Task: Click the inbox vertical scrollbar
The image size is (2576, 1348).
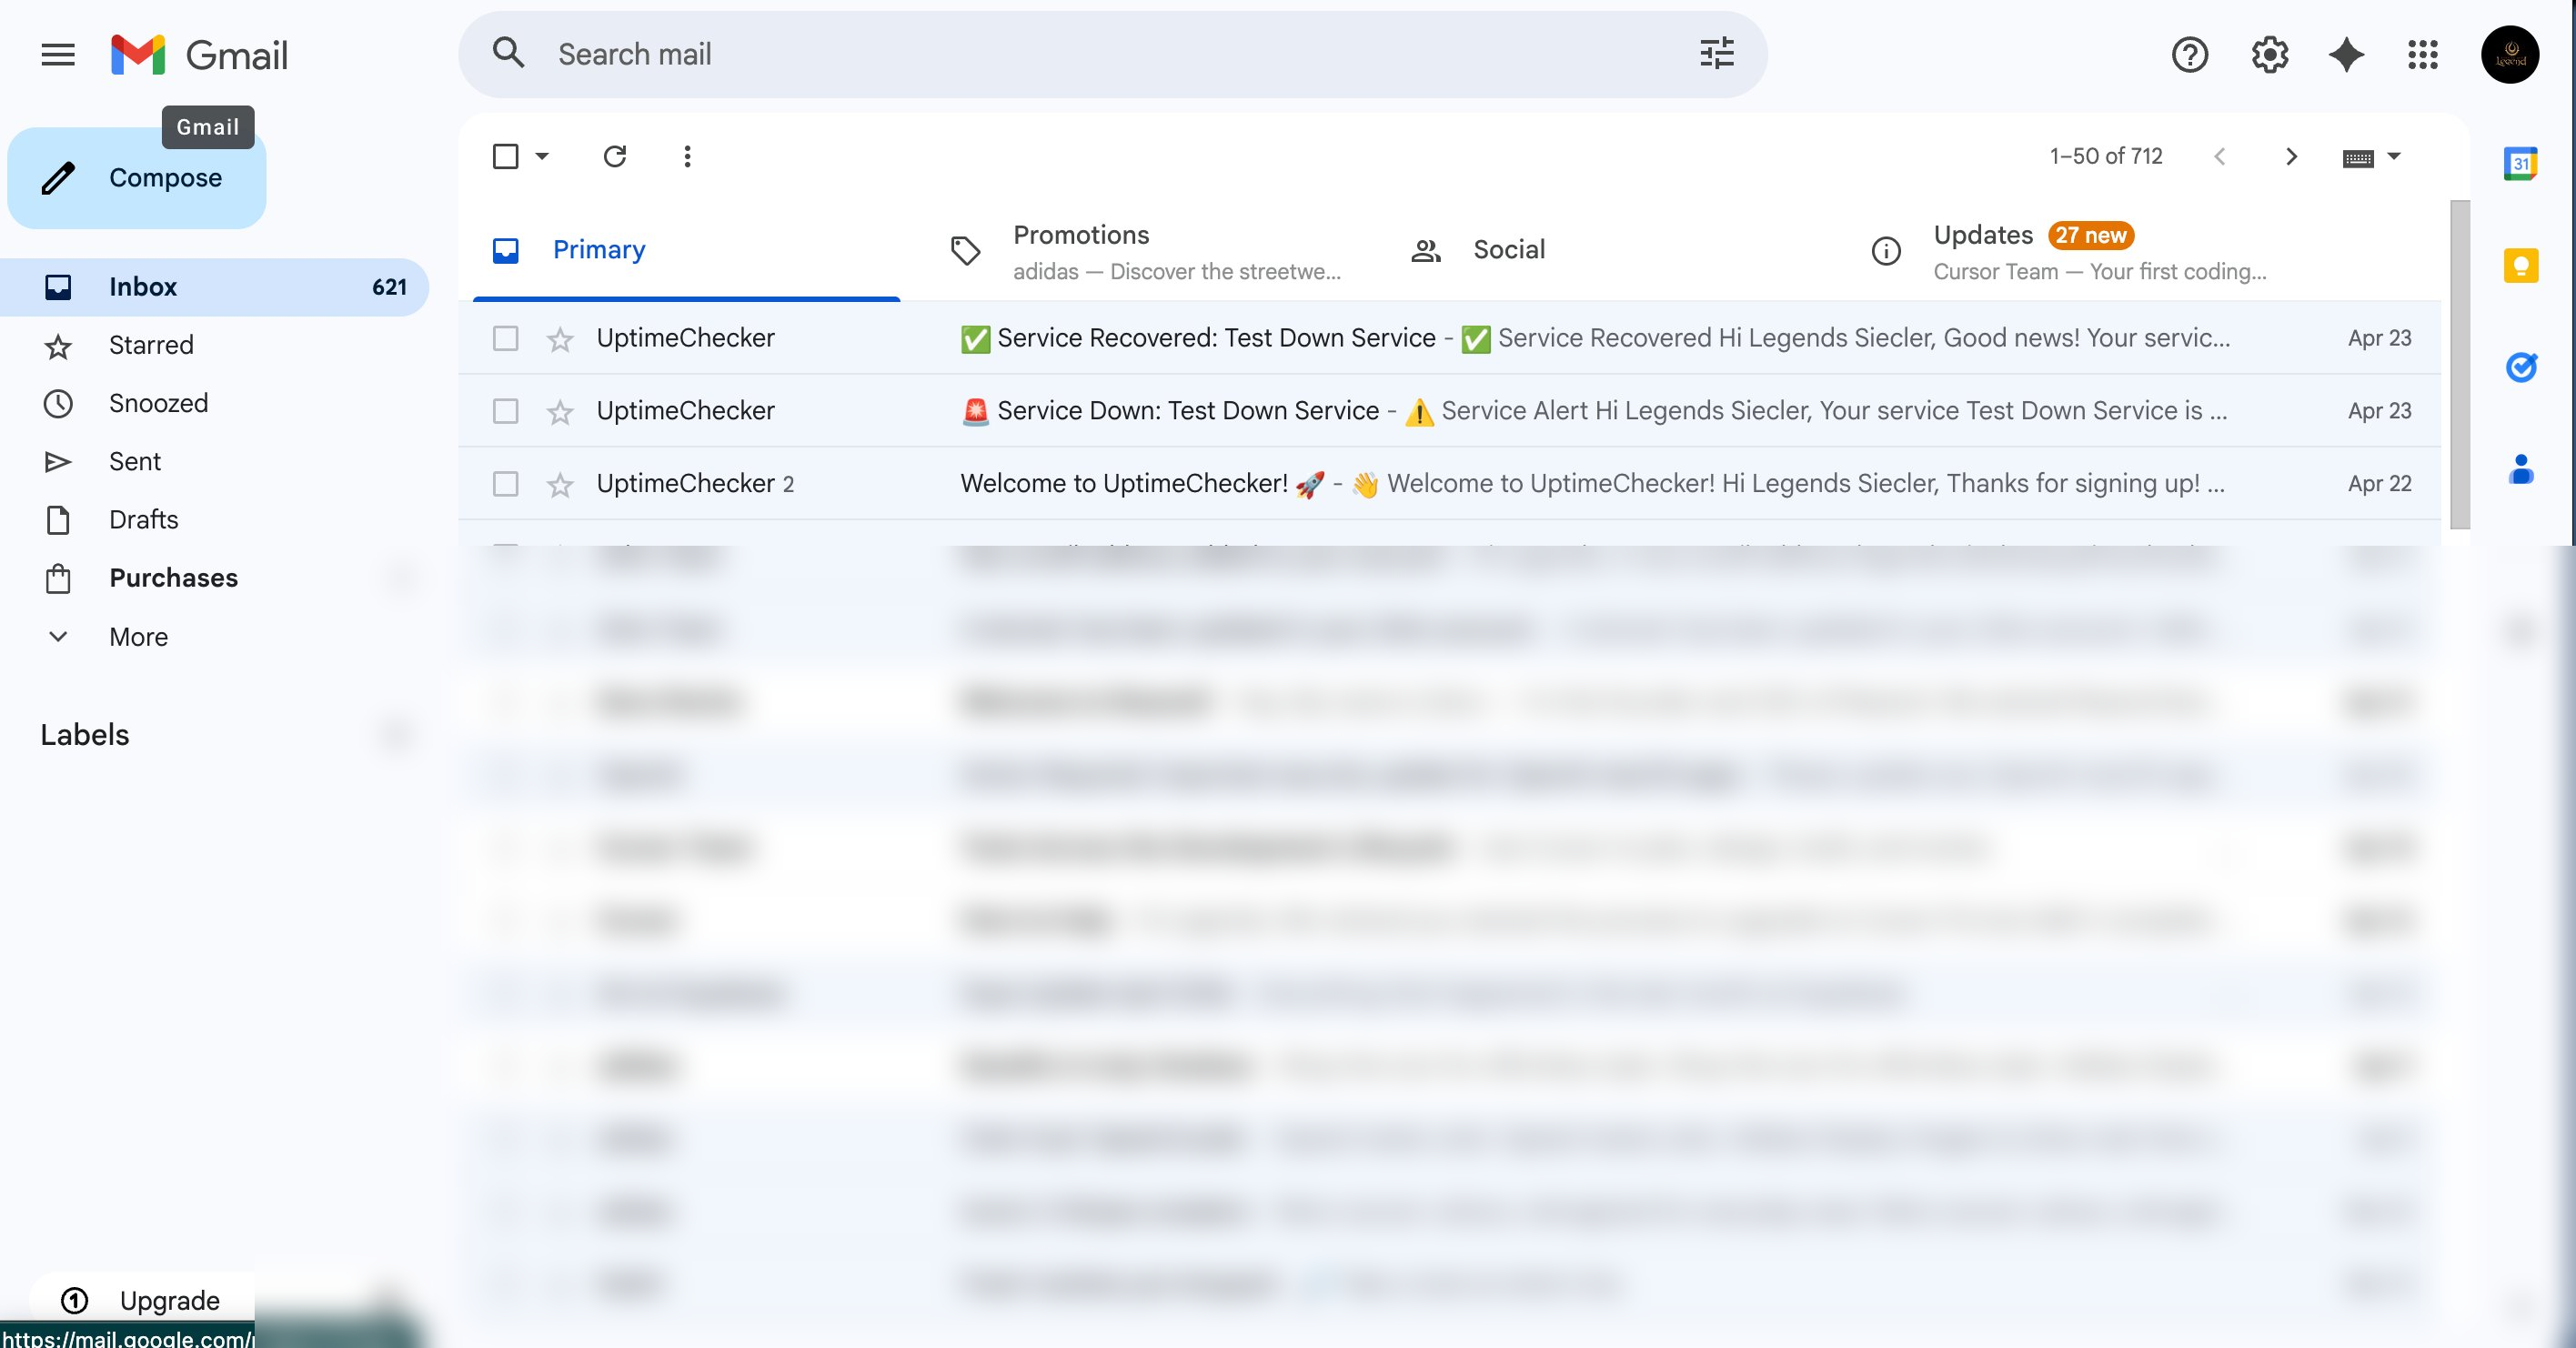Action: click(x=2459, y=365)
